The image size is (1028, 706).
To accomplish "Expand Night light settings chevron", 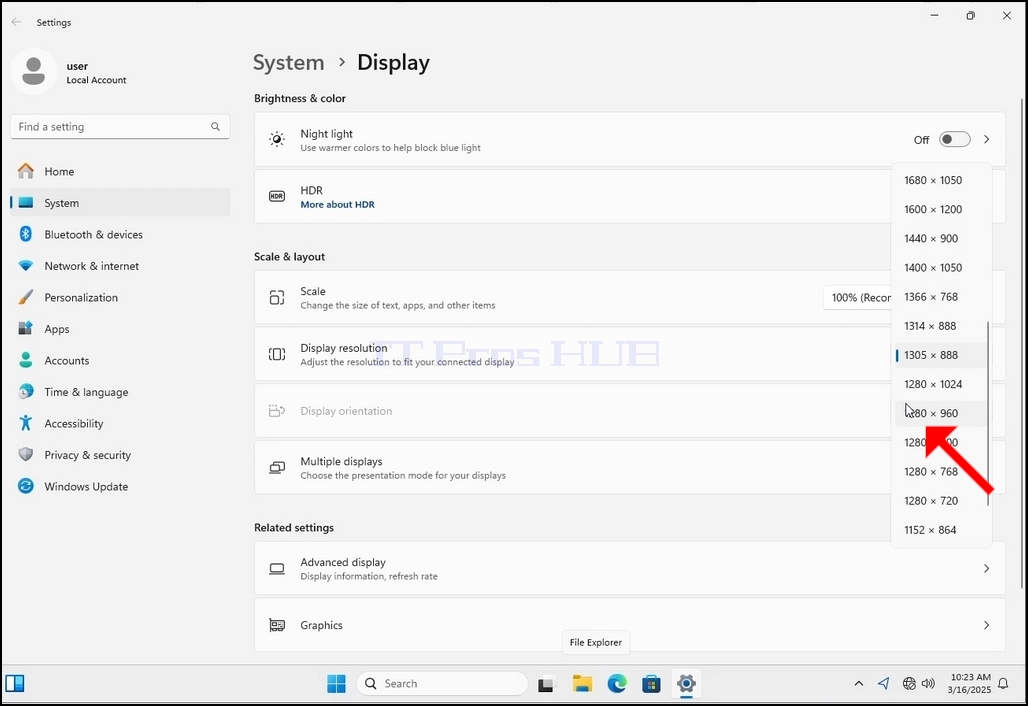I will point(986,139).
